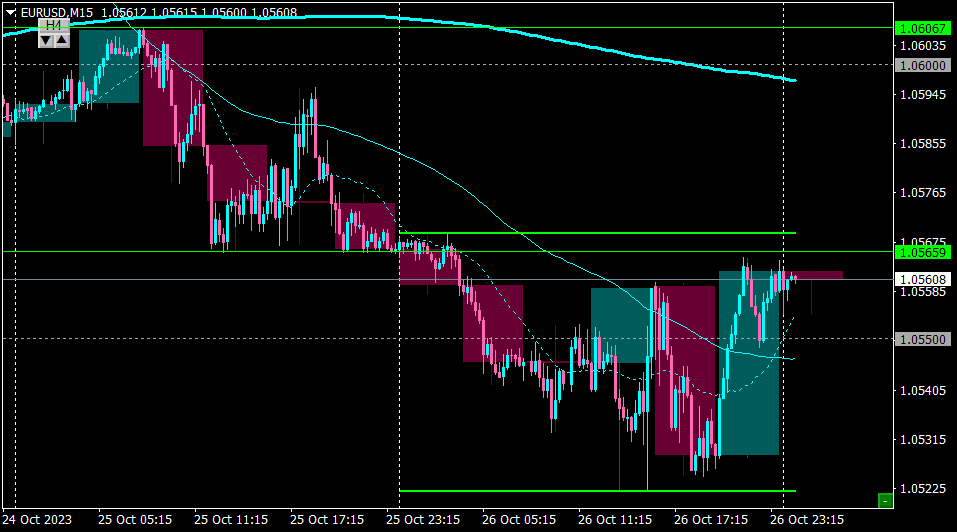The image size is (957, 532).
Task: Click the 1.05855 price scale value
Action: [x=923, y=143]
